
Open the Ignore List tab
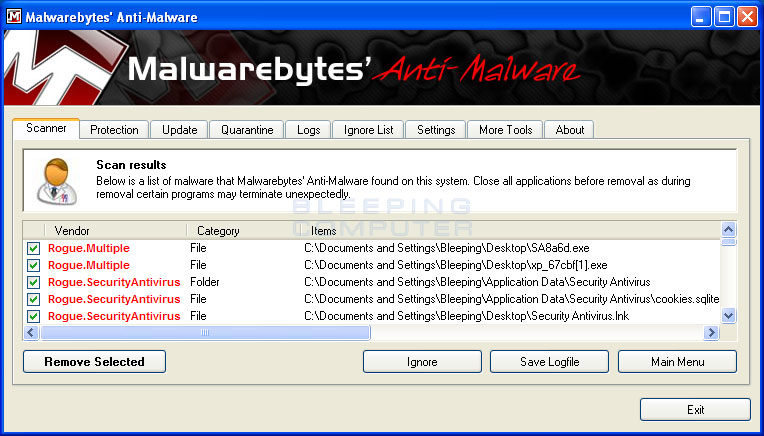pos(368,130)
